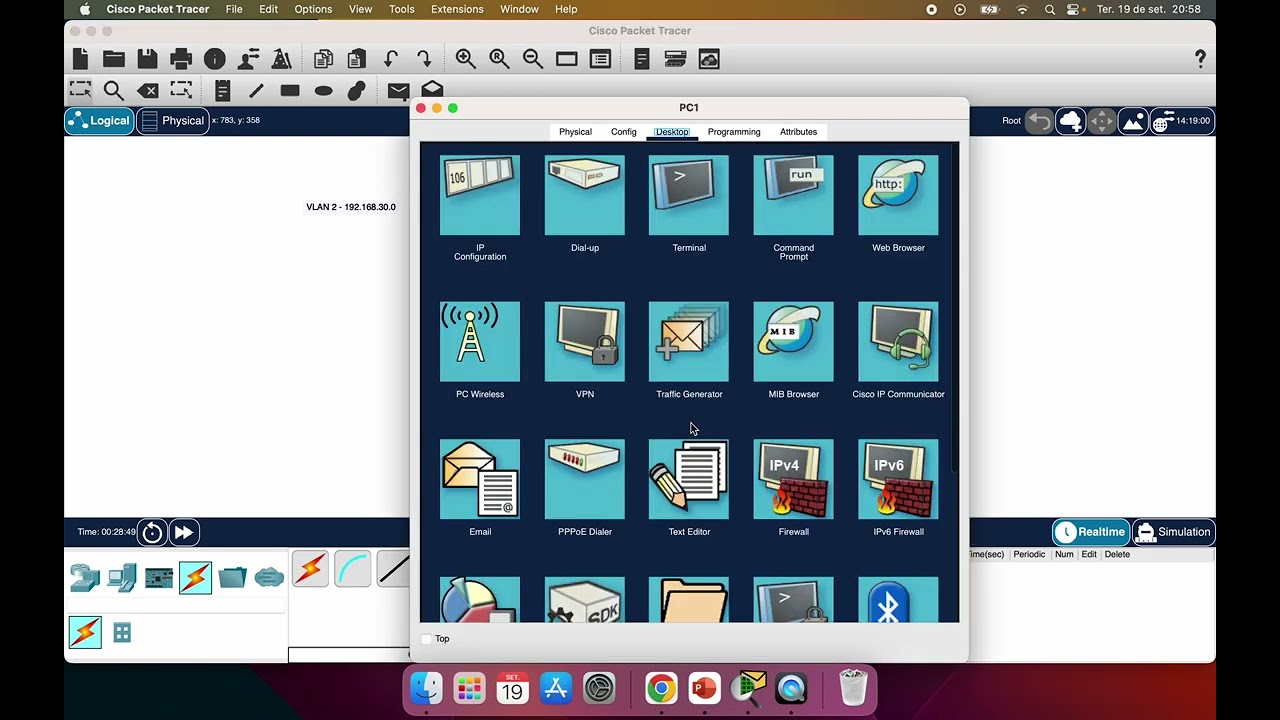Reset zoom with the magnifier R icon

(x=499, y=59)
